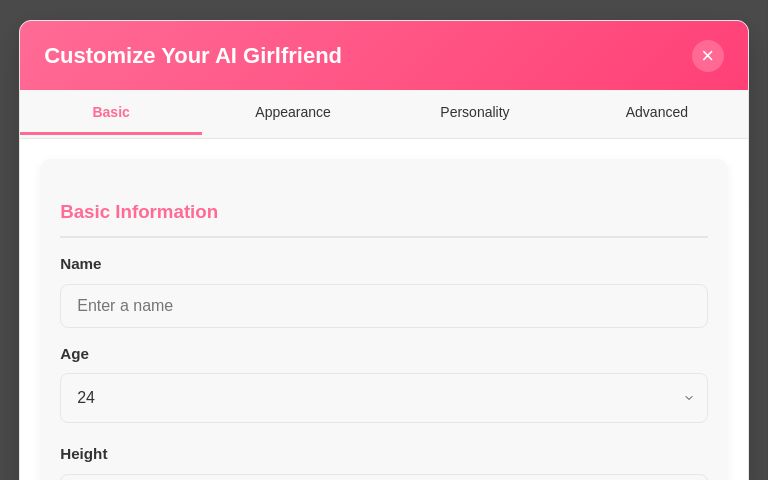This screenshot has height=480, width=768.
Task: Click the dark backdrop strip above the dialog
Action: tap(383, 9)
